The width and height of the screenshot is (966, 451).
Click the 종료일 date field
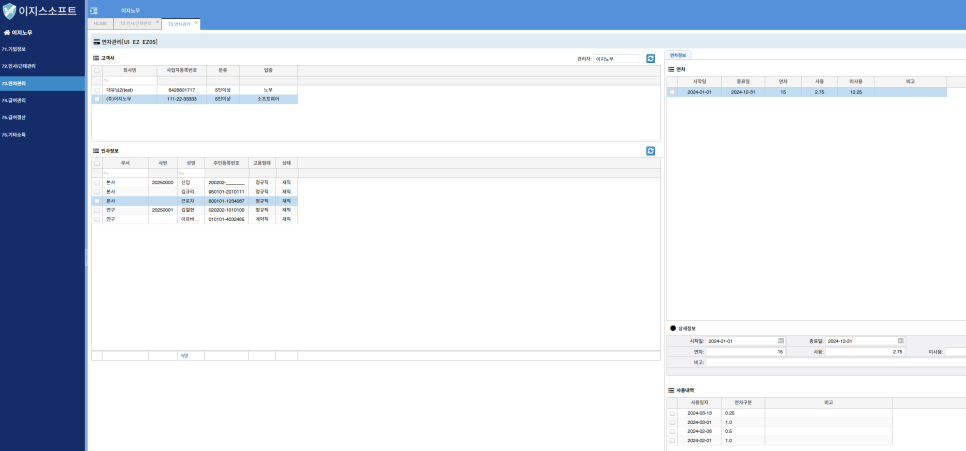[861, 341]
